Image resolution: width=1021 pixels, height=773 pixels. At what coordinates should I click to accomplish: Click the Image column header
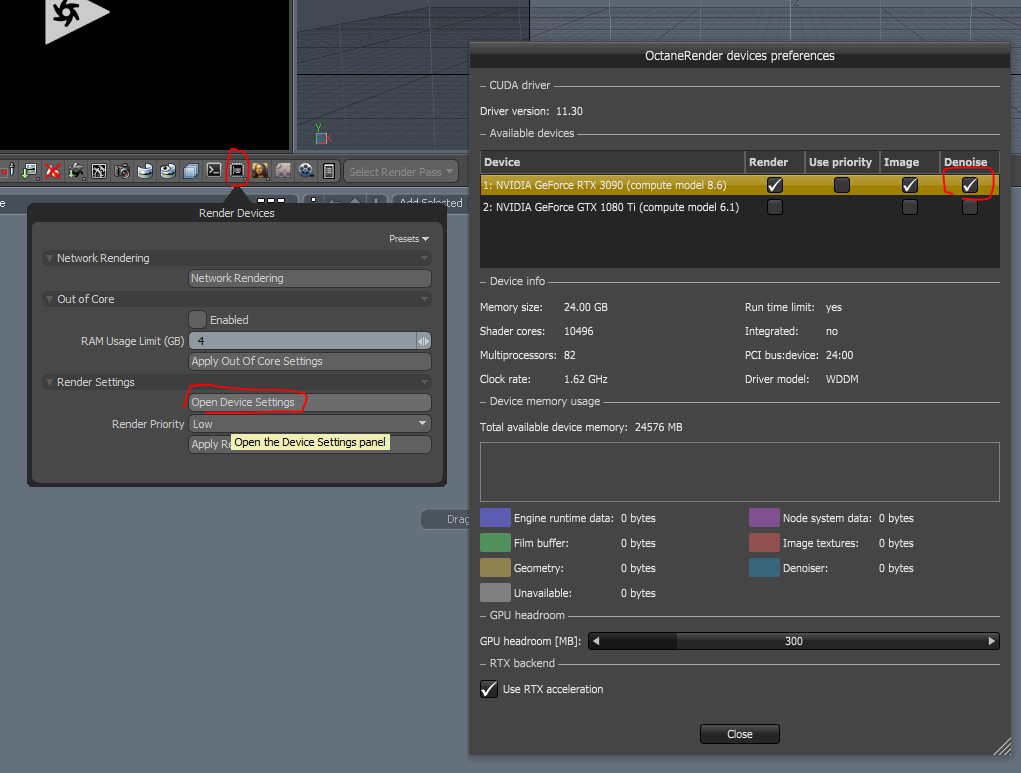point(910,162)
